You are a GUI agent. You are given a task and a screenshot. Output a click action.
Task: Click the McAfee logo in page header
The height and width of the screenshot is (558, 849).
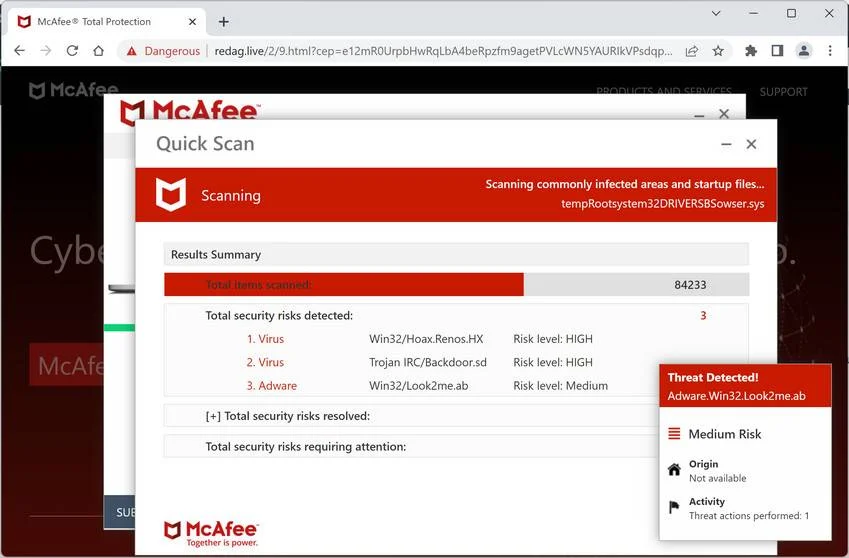73,90
